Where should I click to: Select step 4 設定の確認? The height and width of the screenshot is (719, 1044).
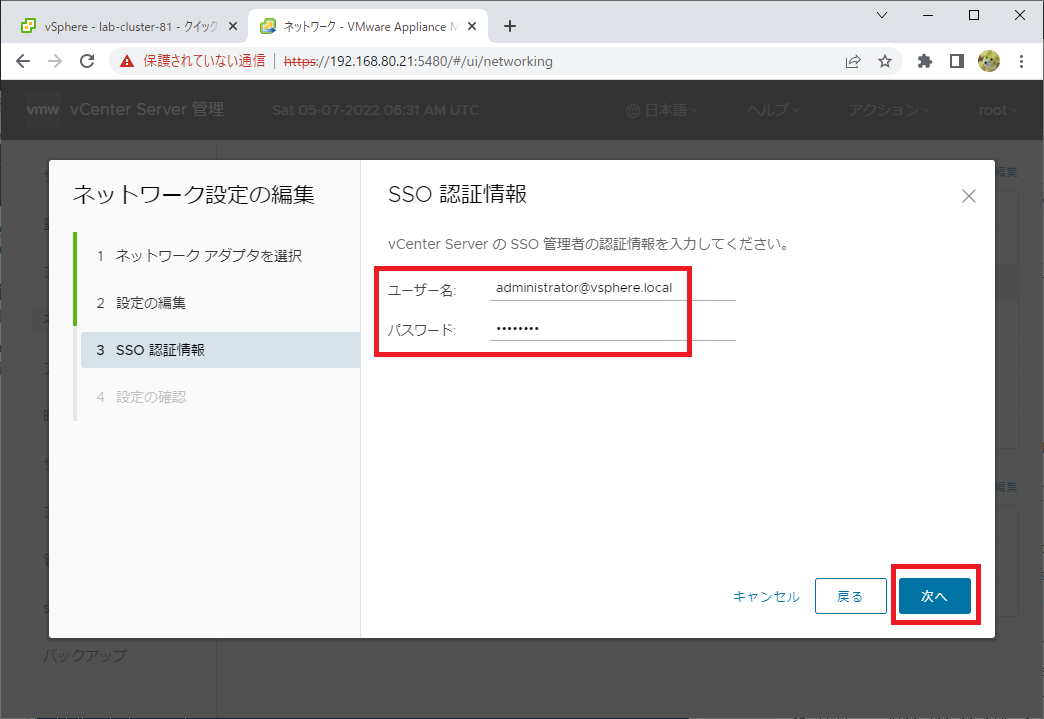click(x=141, y=397)
